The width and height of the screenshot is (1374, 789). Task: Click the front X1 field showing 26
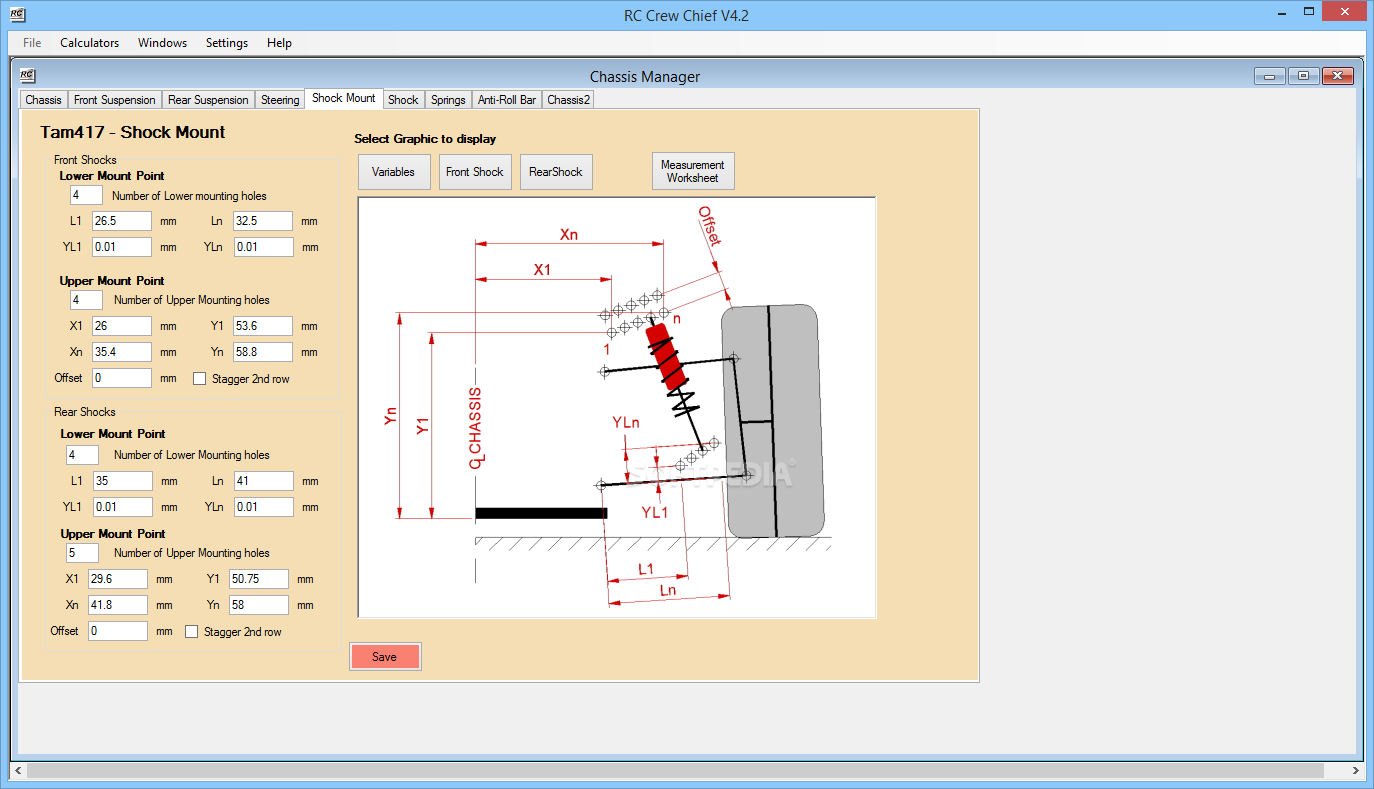(x=122, y=326)
